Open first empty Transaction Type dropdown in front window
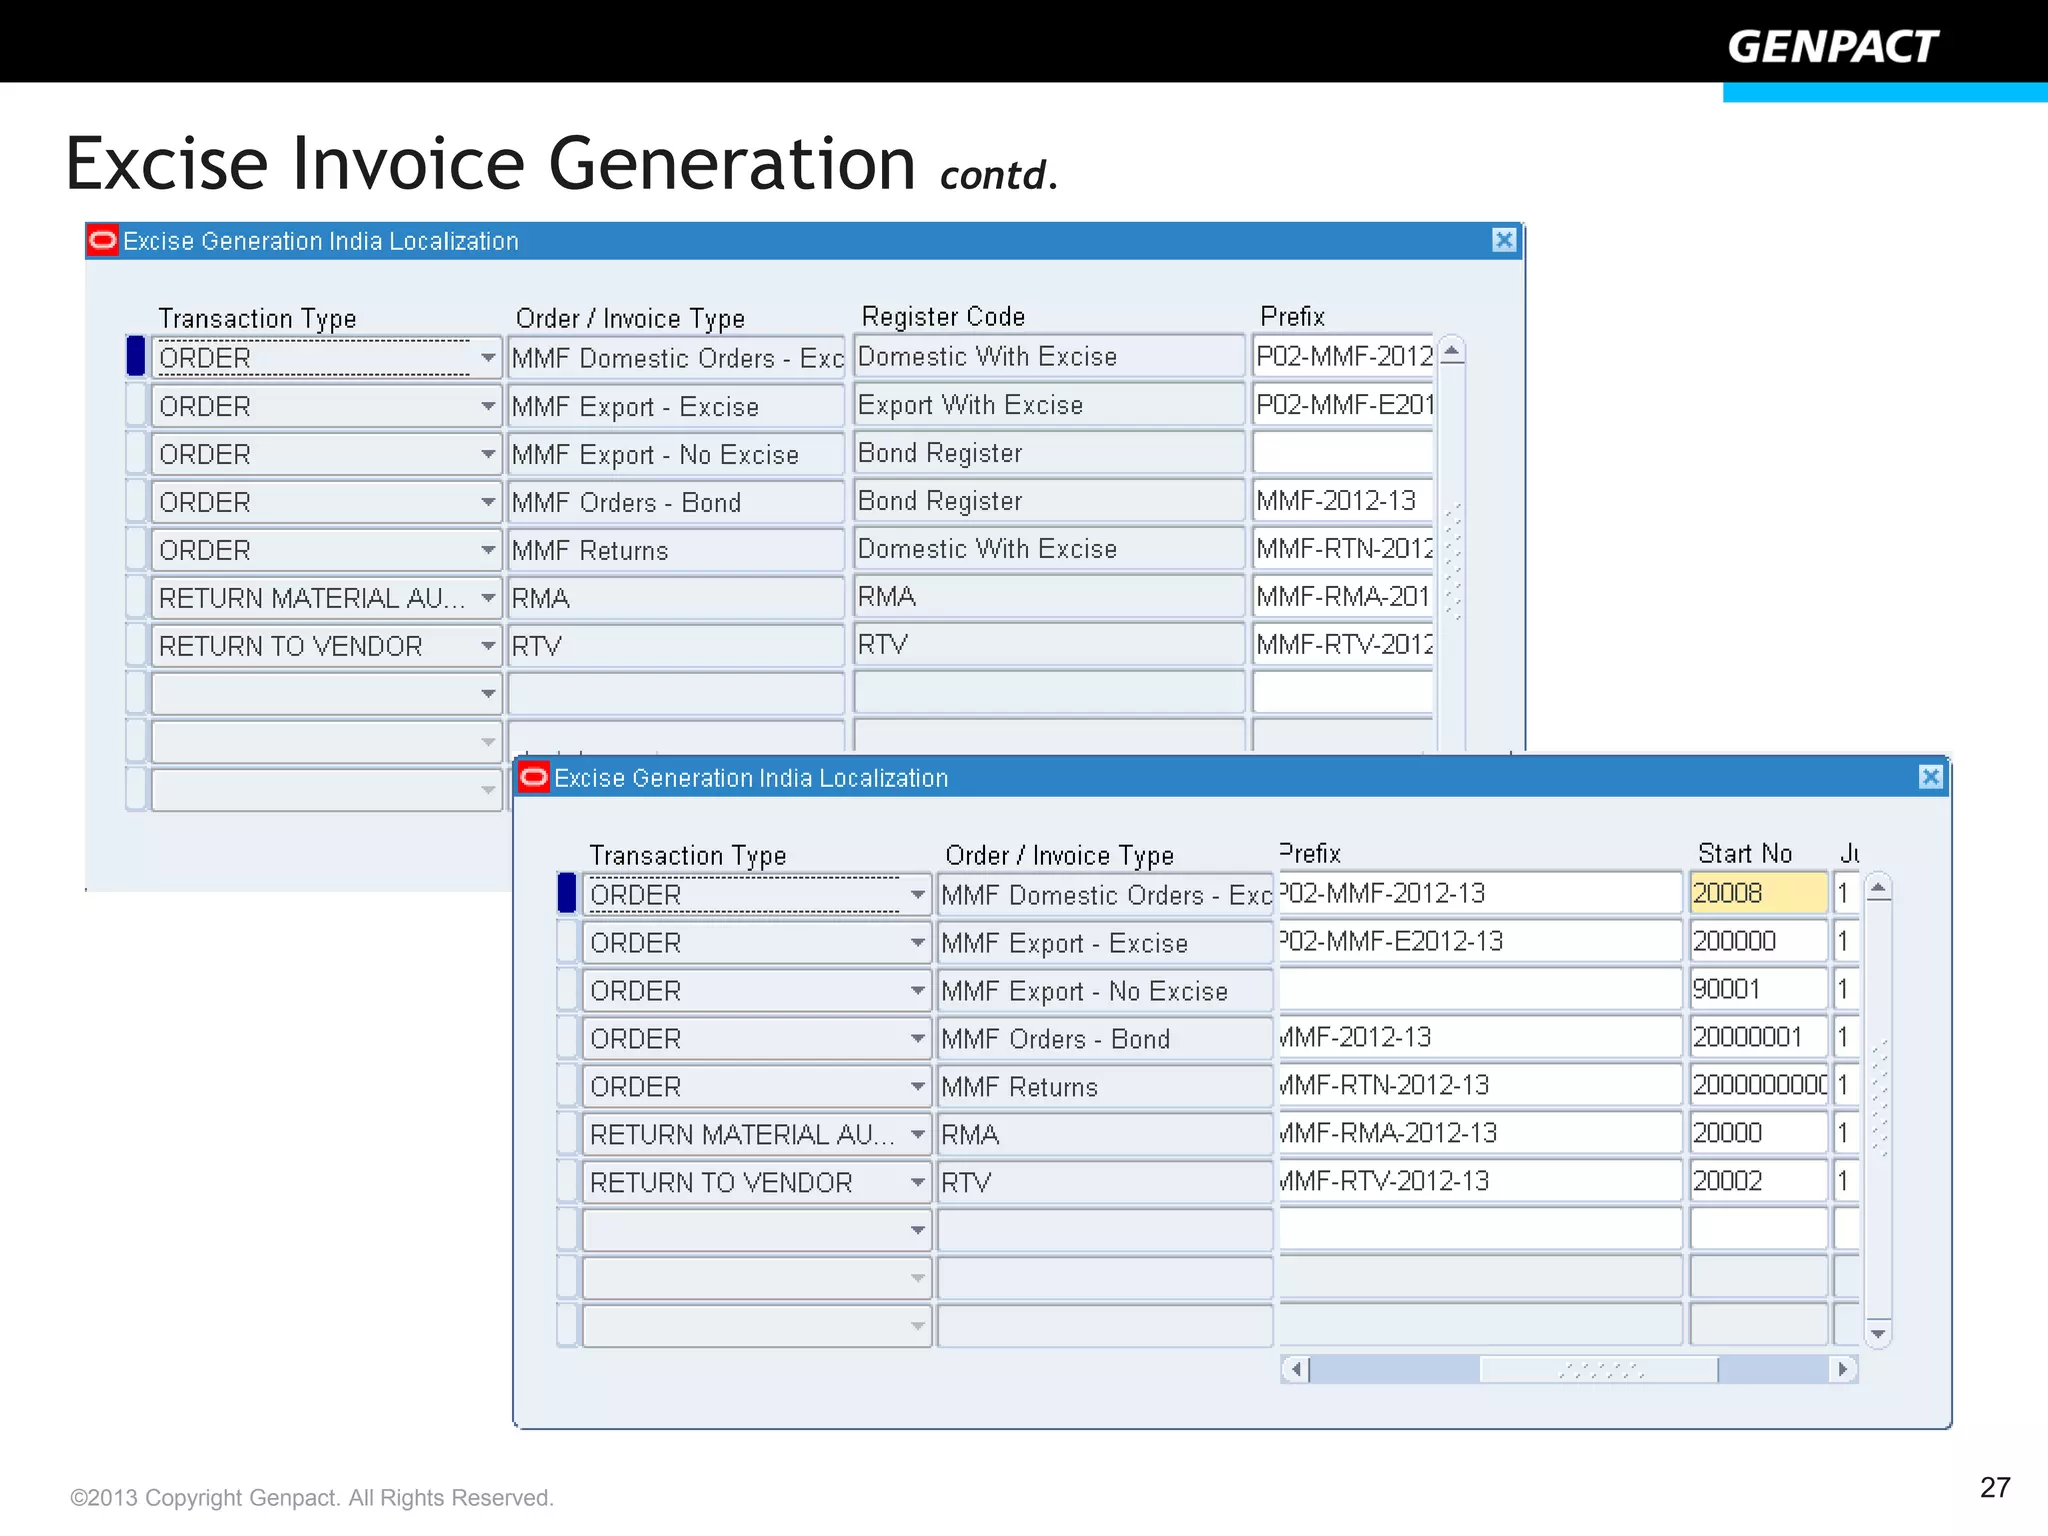Image resolution: width=2048 pixels, height=1536 pixels. (x=917, y=1230)
